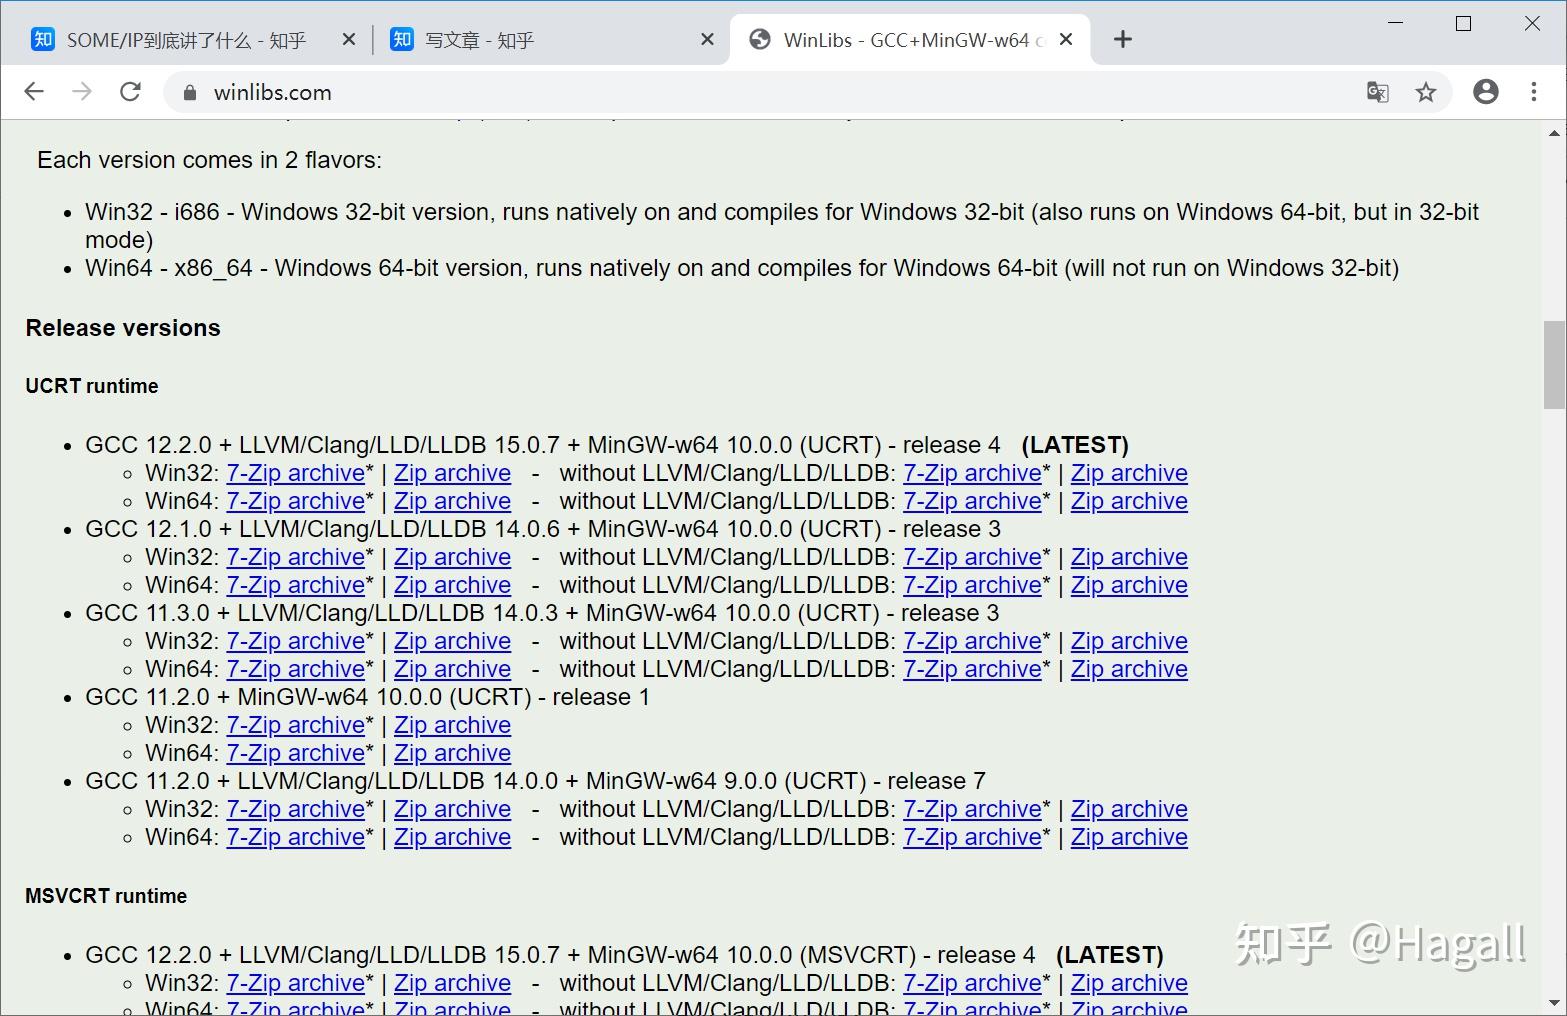This screenshot has height=1016, width=1567.
Task: Download Win32 Zip archive for GCC 12.1.0
Action: 452,557
